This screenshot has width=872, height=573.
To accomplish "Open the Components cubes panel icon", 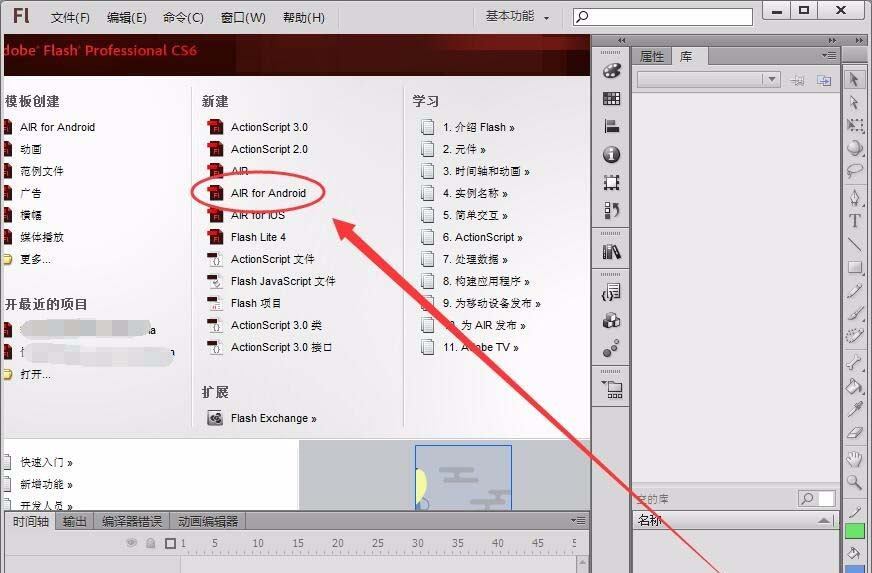I will tap(611, 321).
